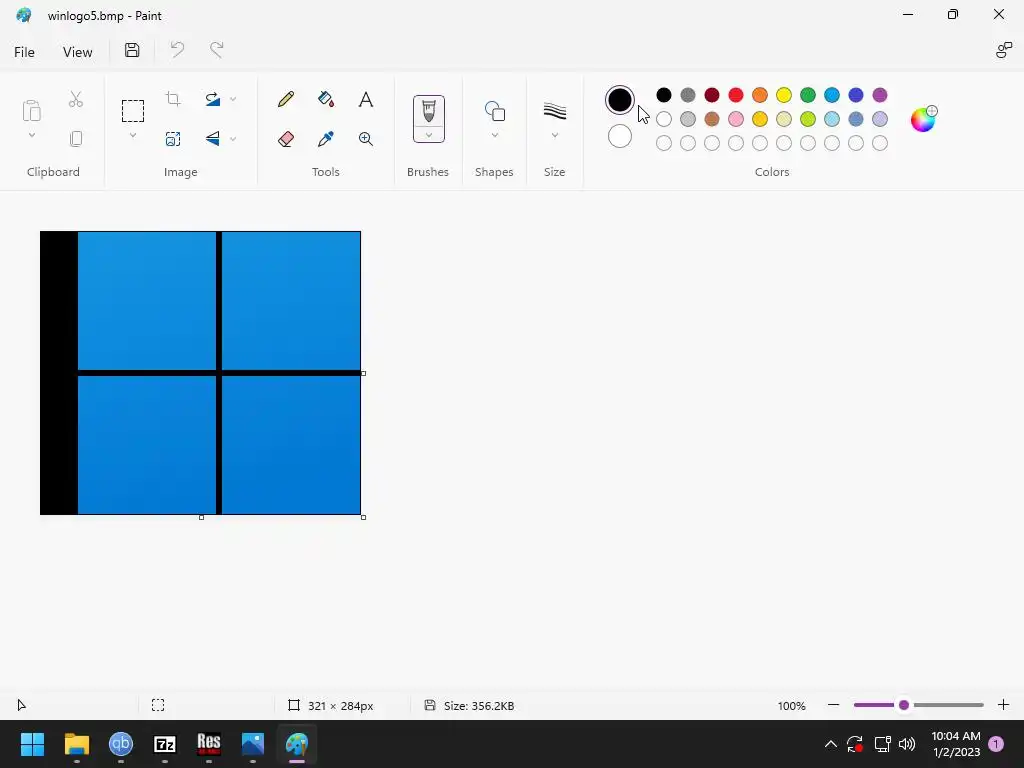The image size is (1024, 768).
Task: Click the Flip icon
Action: coord(212,138)
